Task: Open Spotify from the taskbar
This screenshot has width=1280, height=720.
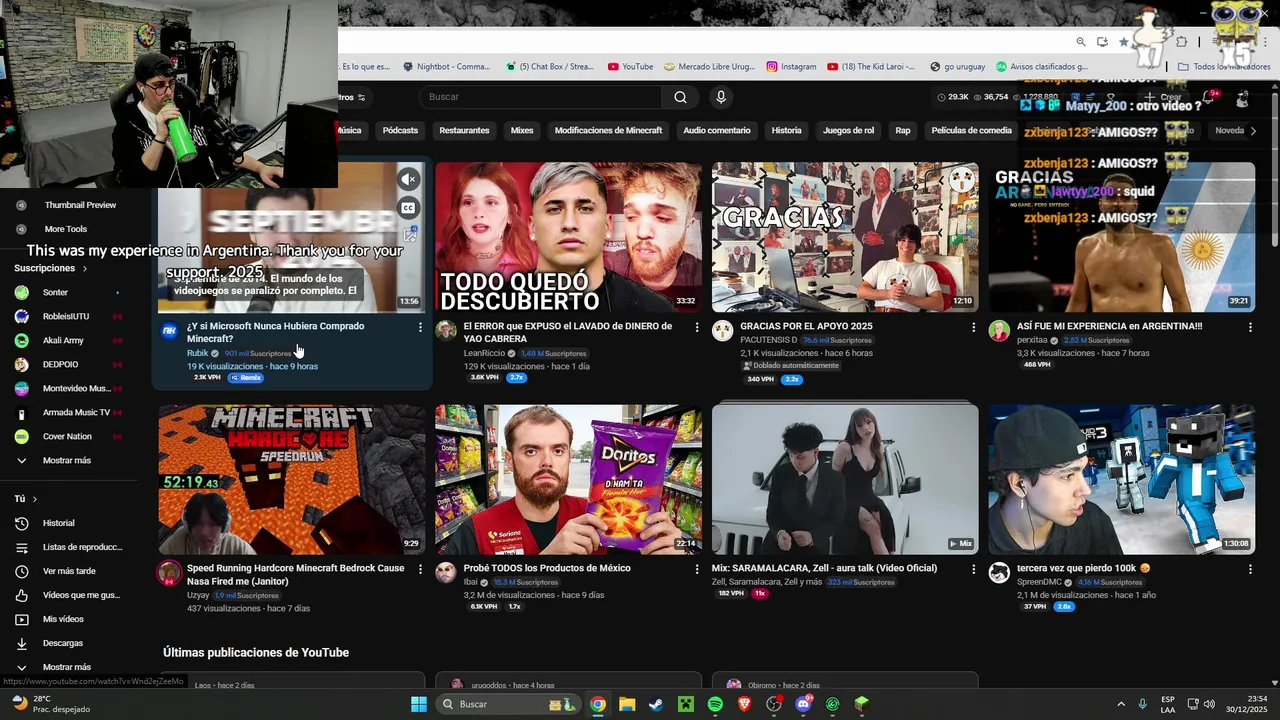Action: tap(715, 704)
